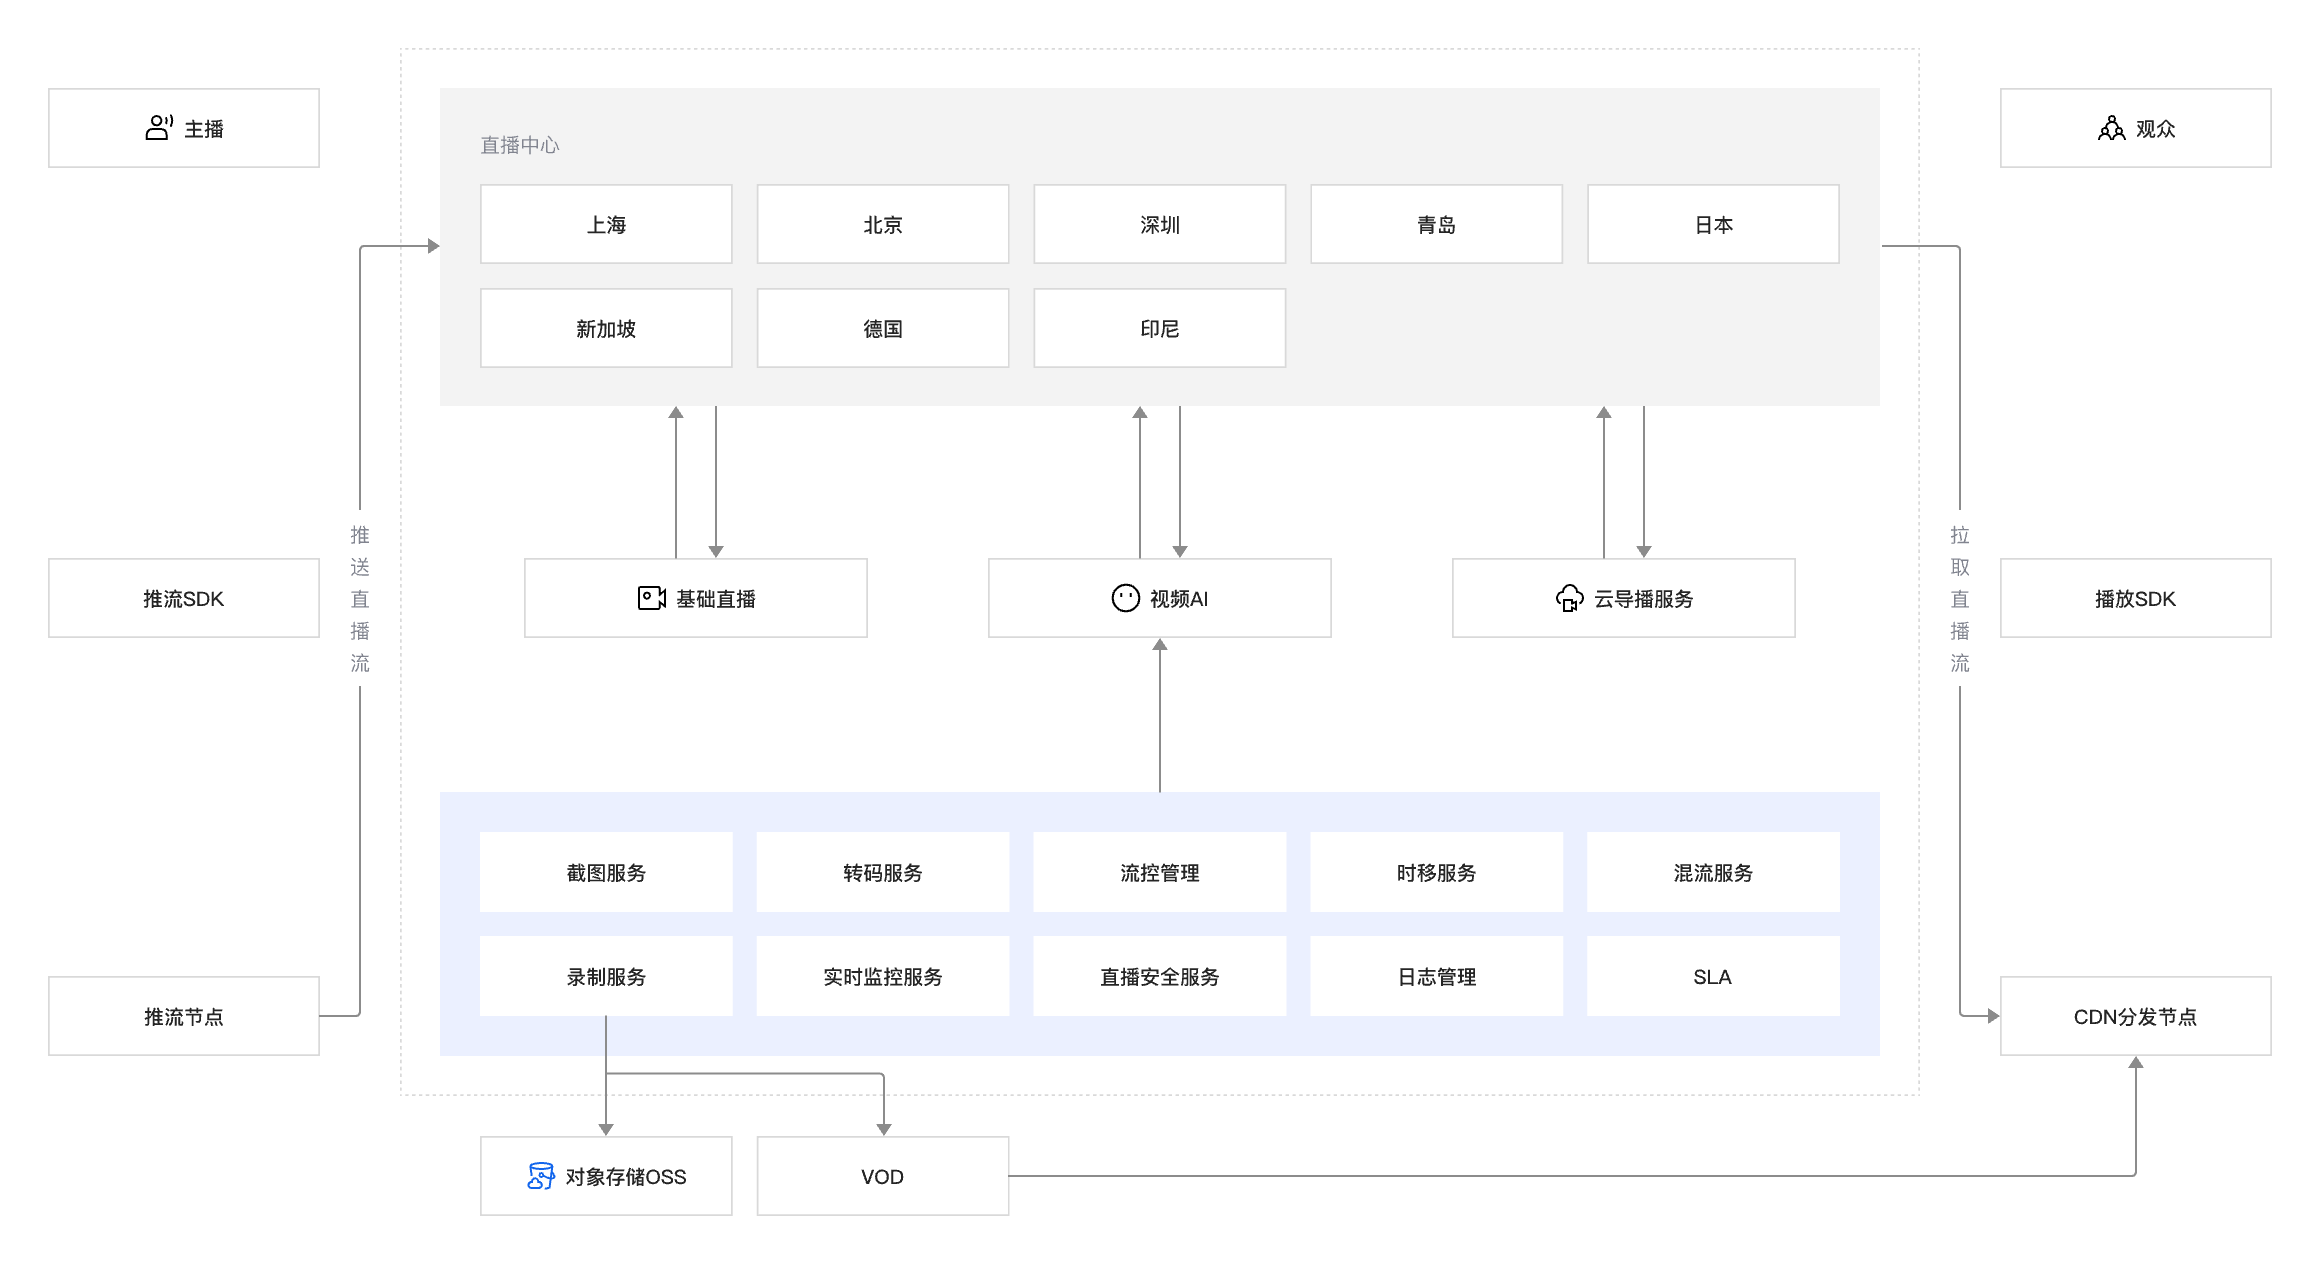Click the 直播中心 section label

coord(519,145)
